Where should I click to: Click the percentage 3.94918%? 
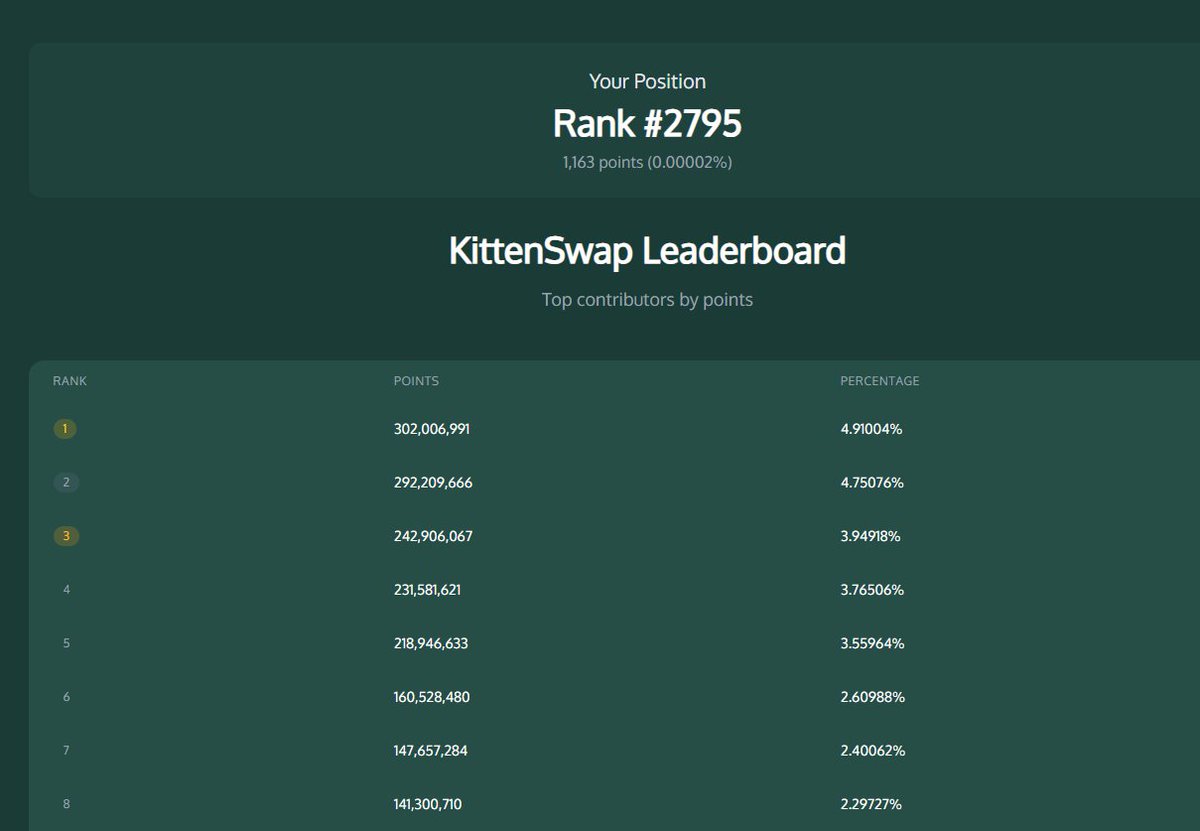pyautogui.click(x=870, y=536)
